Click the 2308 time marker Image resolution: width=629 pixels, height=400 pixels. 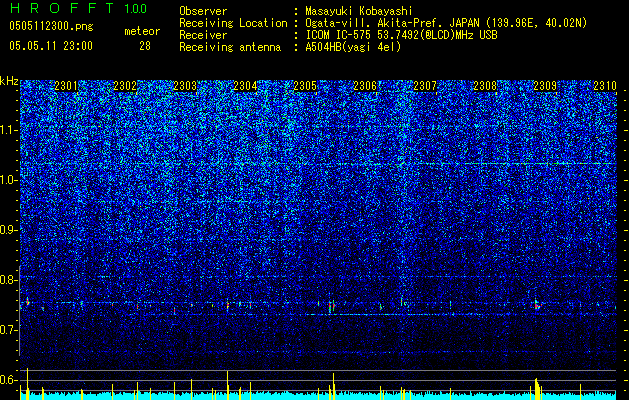click(485, 86)
